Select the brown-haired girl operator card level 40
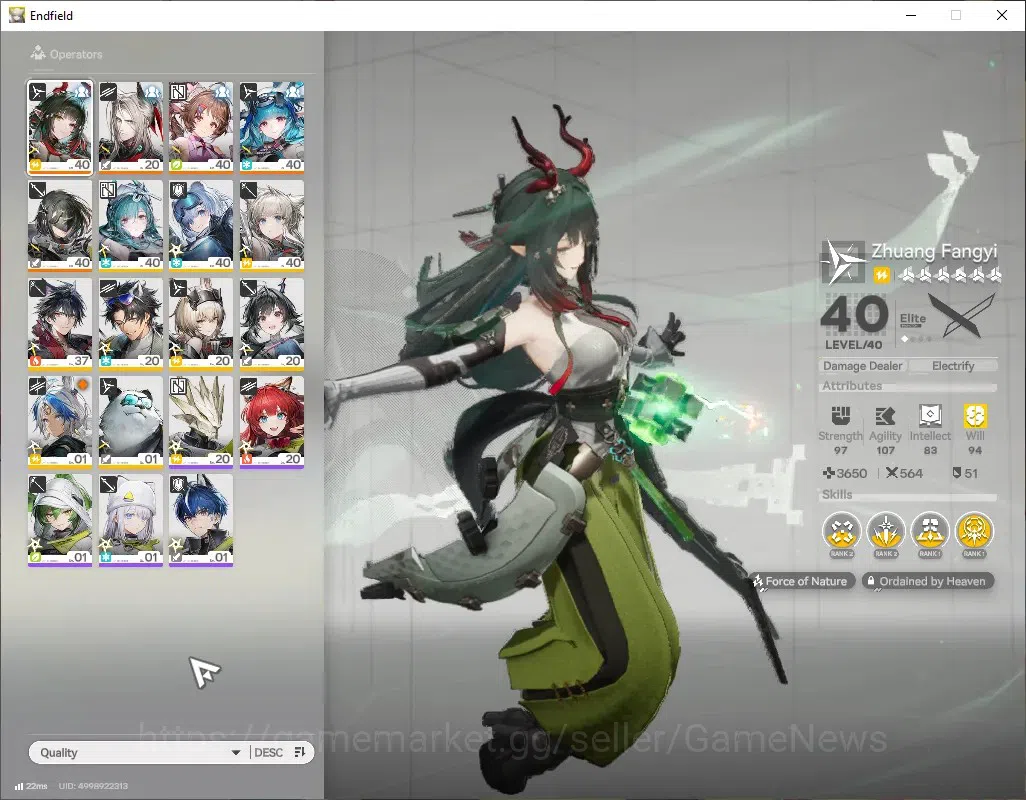The width and height of the screenshot is (1026, 800). pyautogui.click(x=201, y=128)
